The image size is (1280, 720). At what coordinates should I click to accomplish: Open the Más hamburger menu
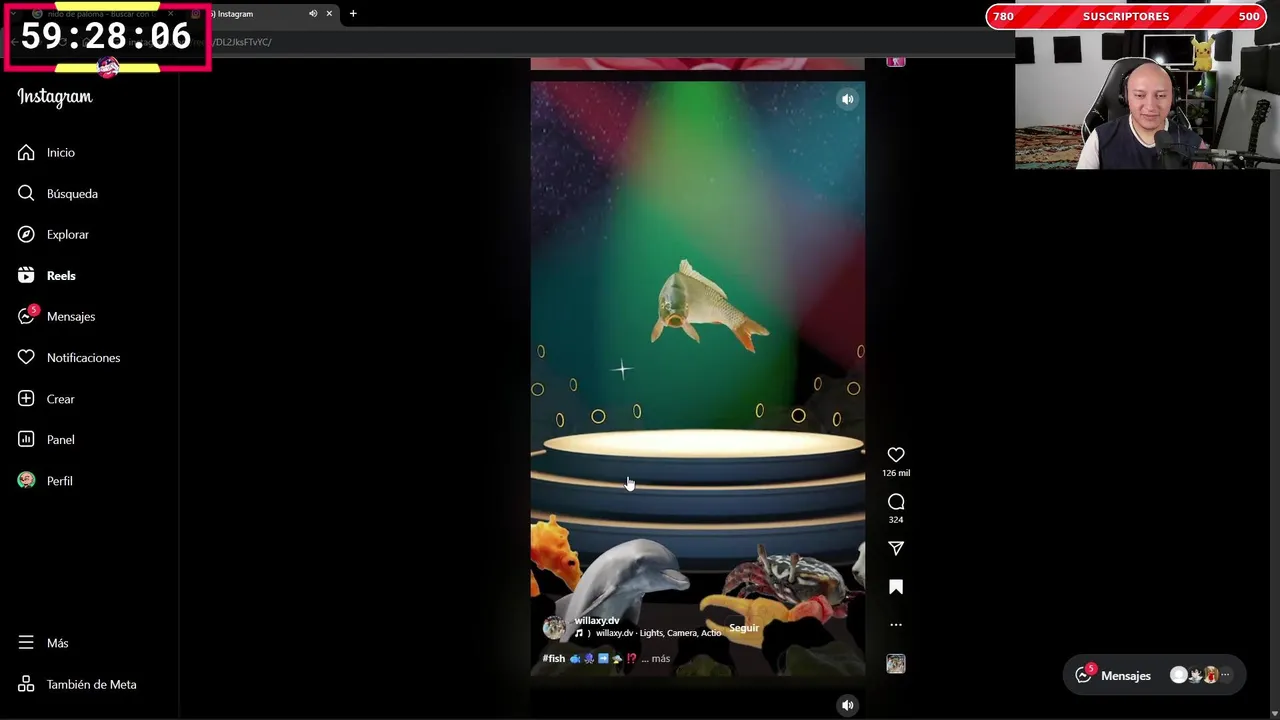click(26, 643)
